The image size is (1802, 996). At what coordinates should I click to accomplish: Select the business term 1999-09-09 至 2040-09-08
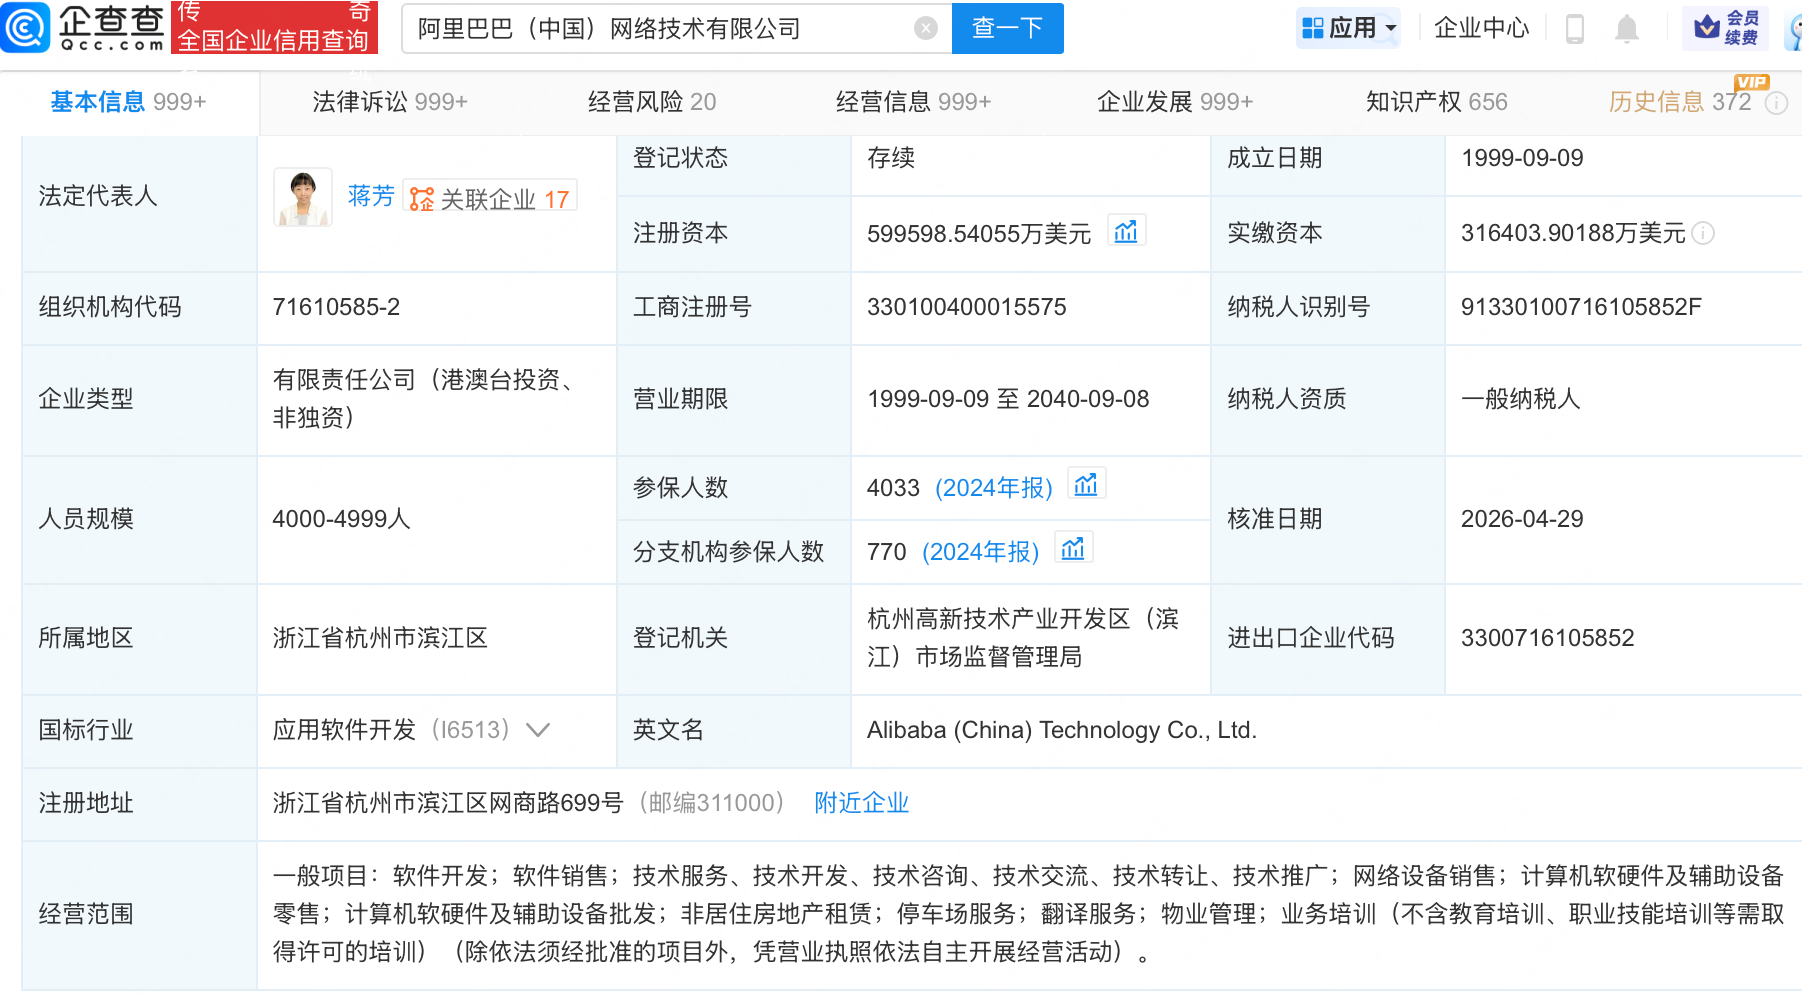pos(1008,399)
